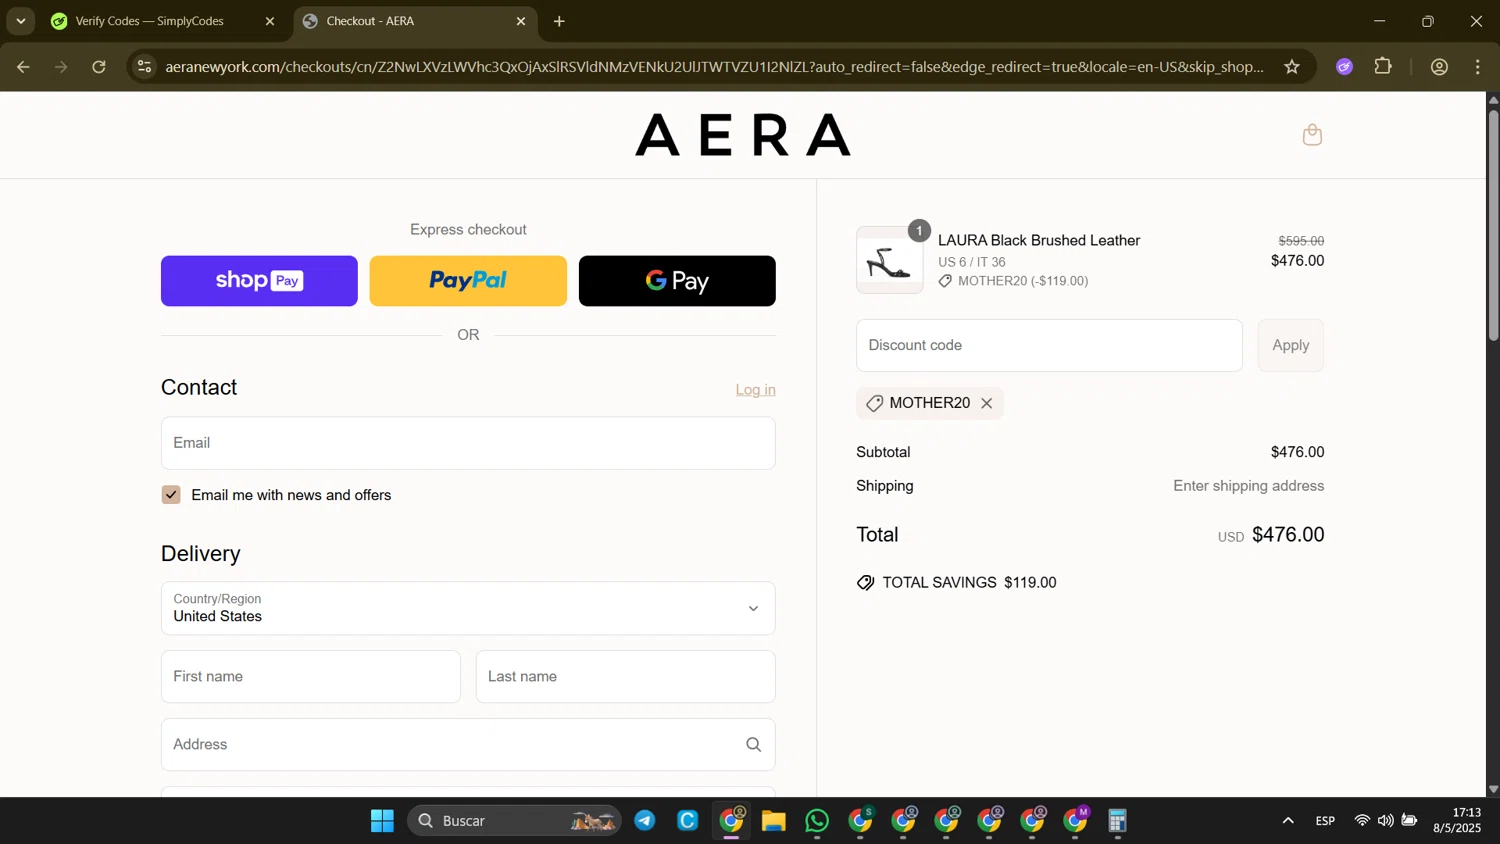Click the scrollbar down arrow

pos(1493,789)
